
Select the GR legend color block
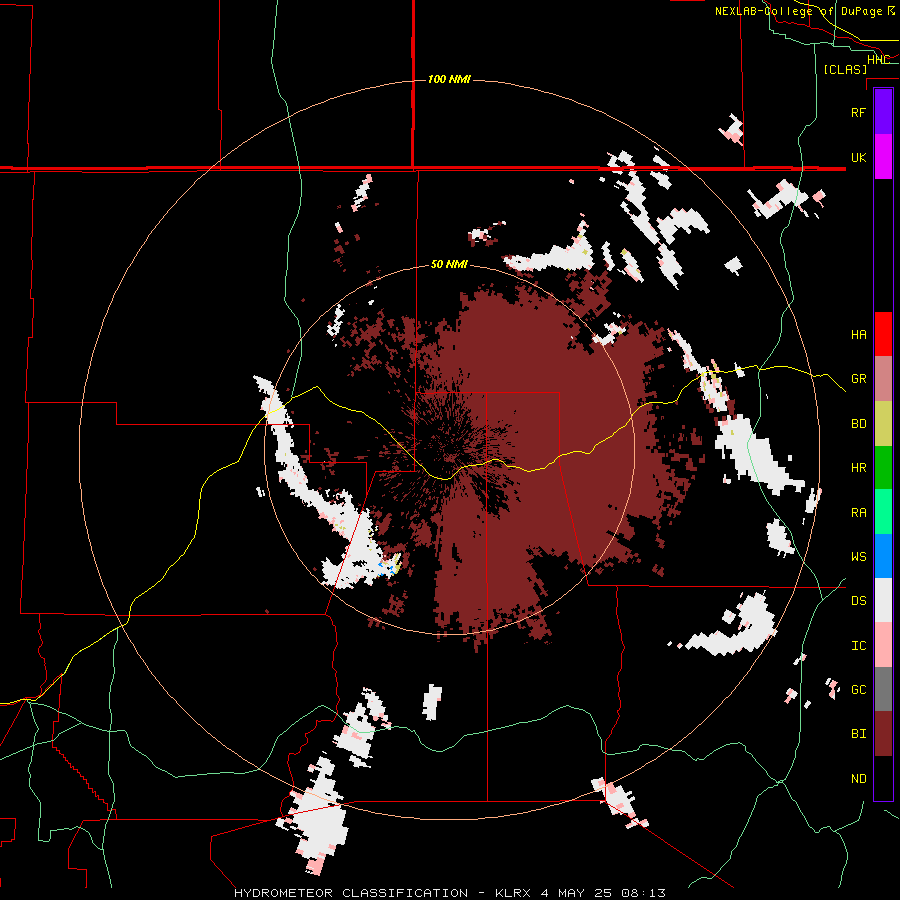[883, 379]
